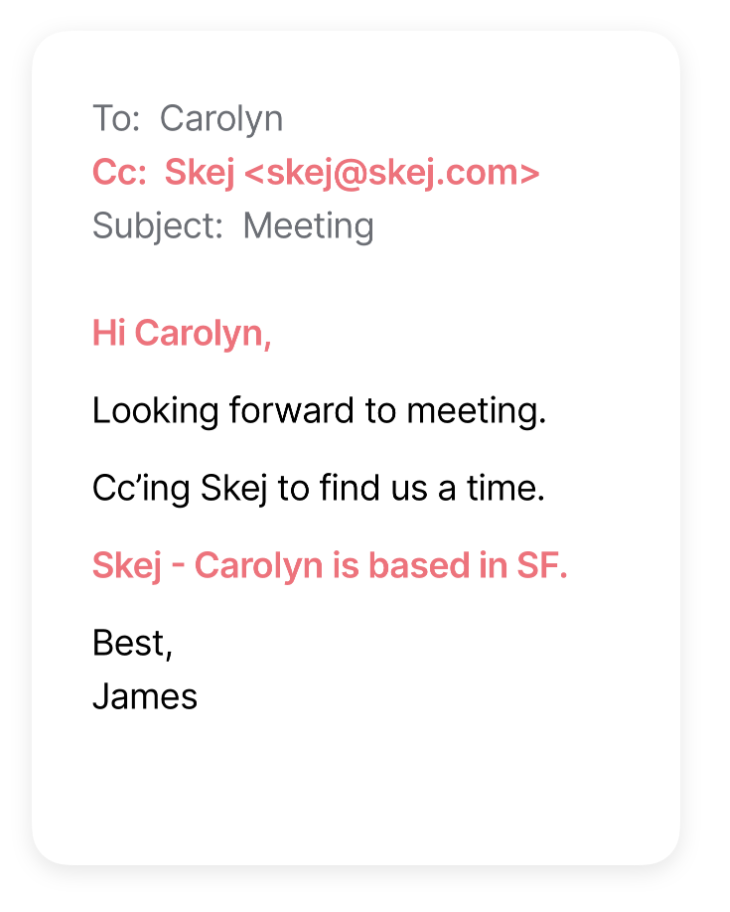This screenshot has height=912, width=730.
Task: Click the greeting "Hi Carolyn,"
Action: tap(182, 333)
